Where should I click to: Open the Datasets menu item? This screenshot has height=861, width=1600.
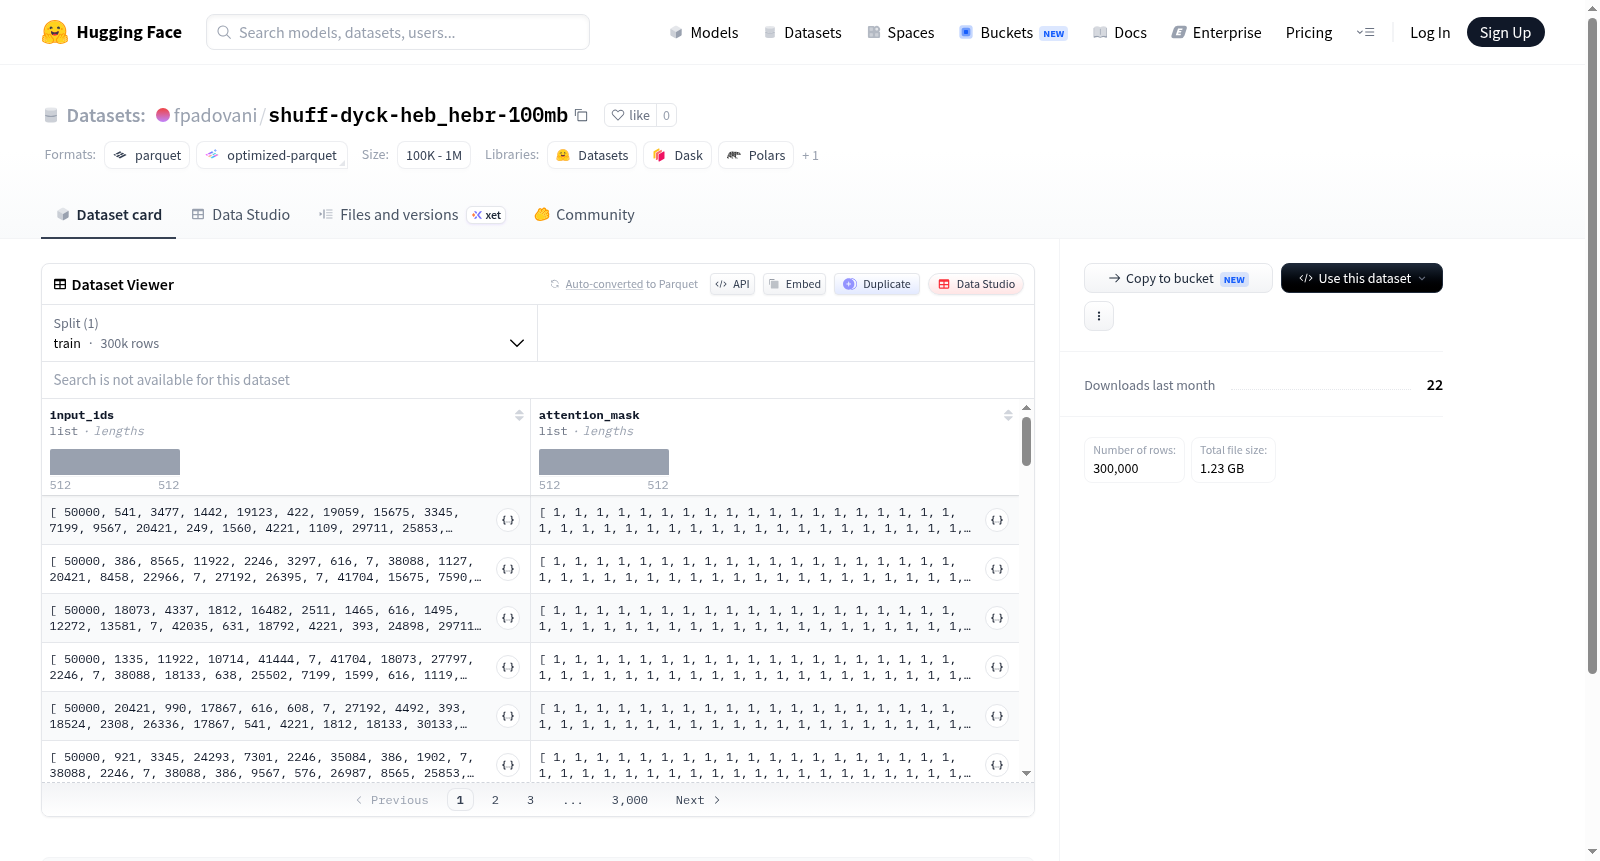[x=802, y=32]
